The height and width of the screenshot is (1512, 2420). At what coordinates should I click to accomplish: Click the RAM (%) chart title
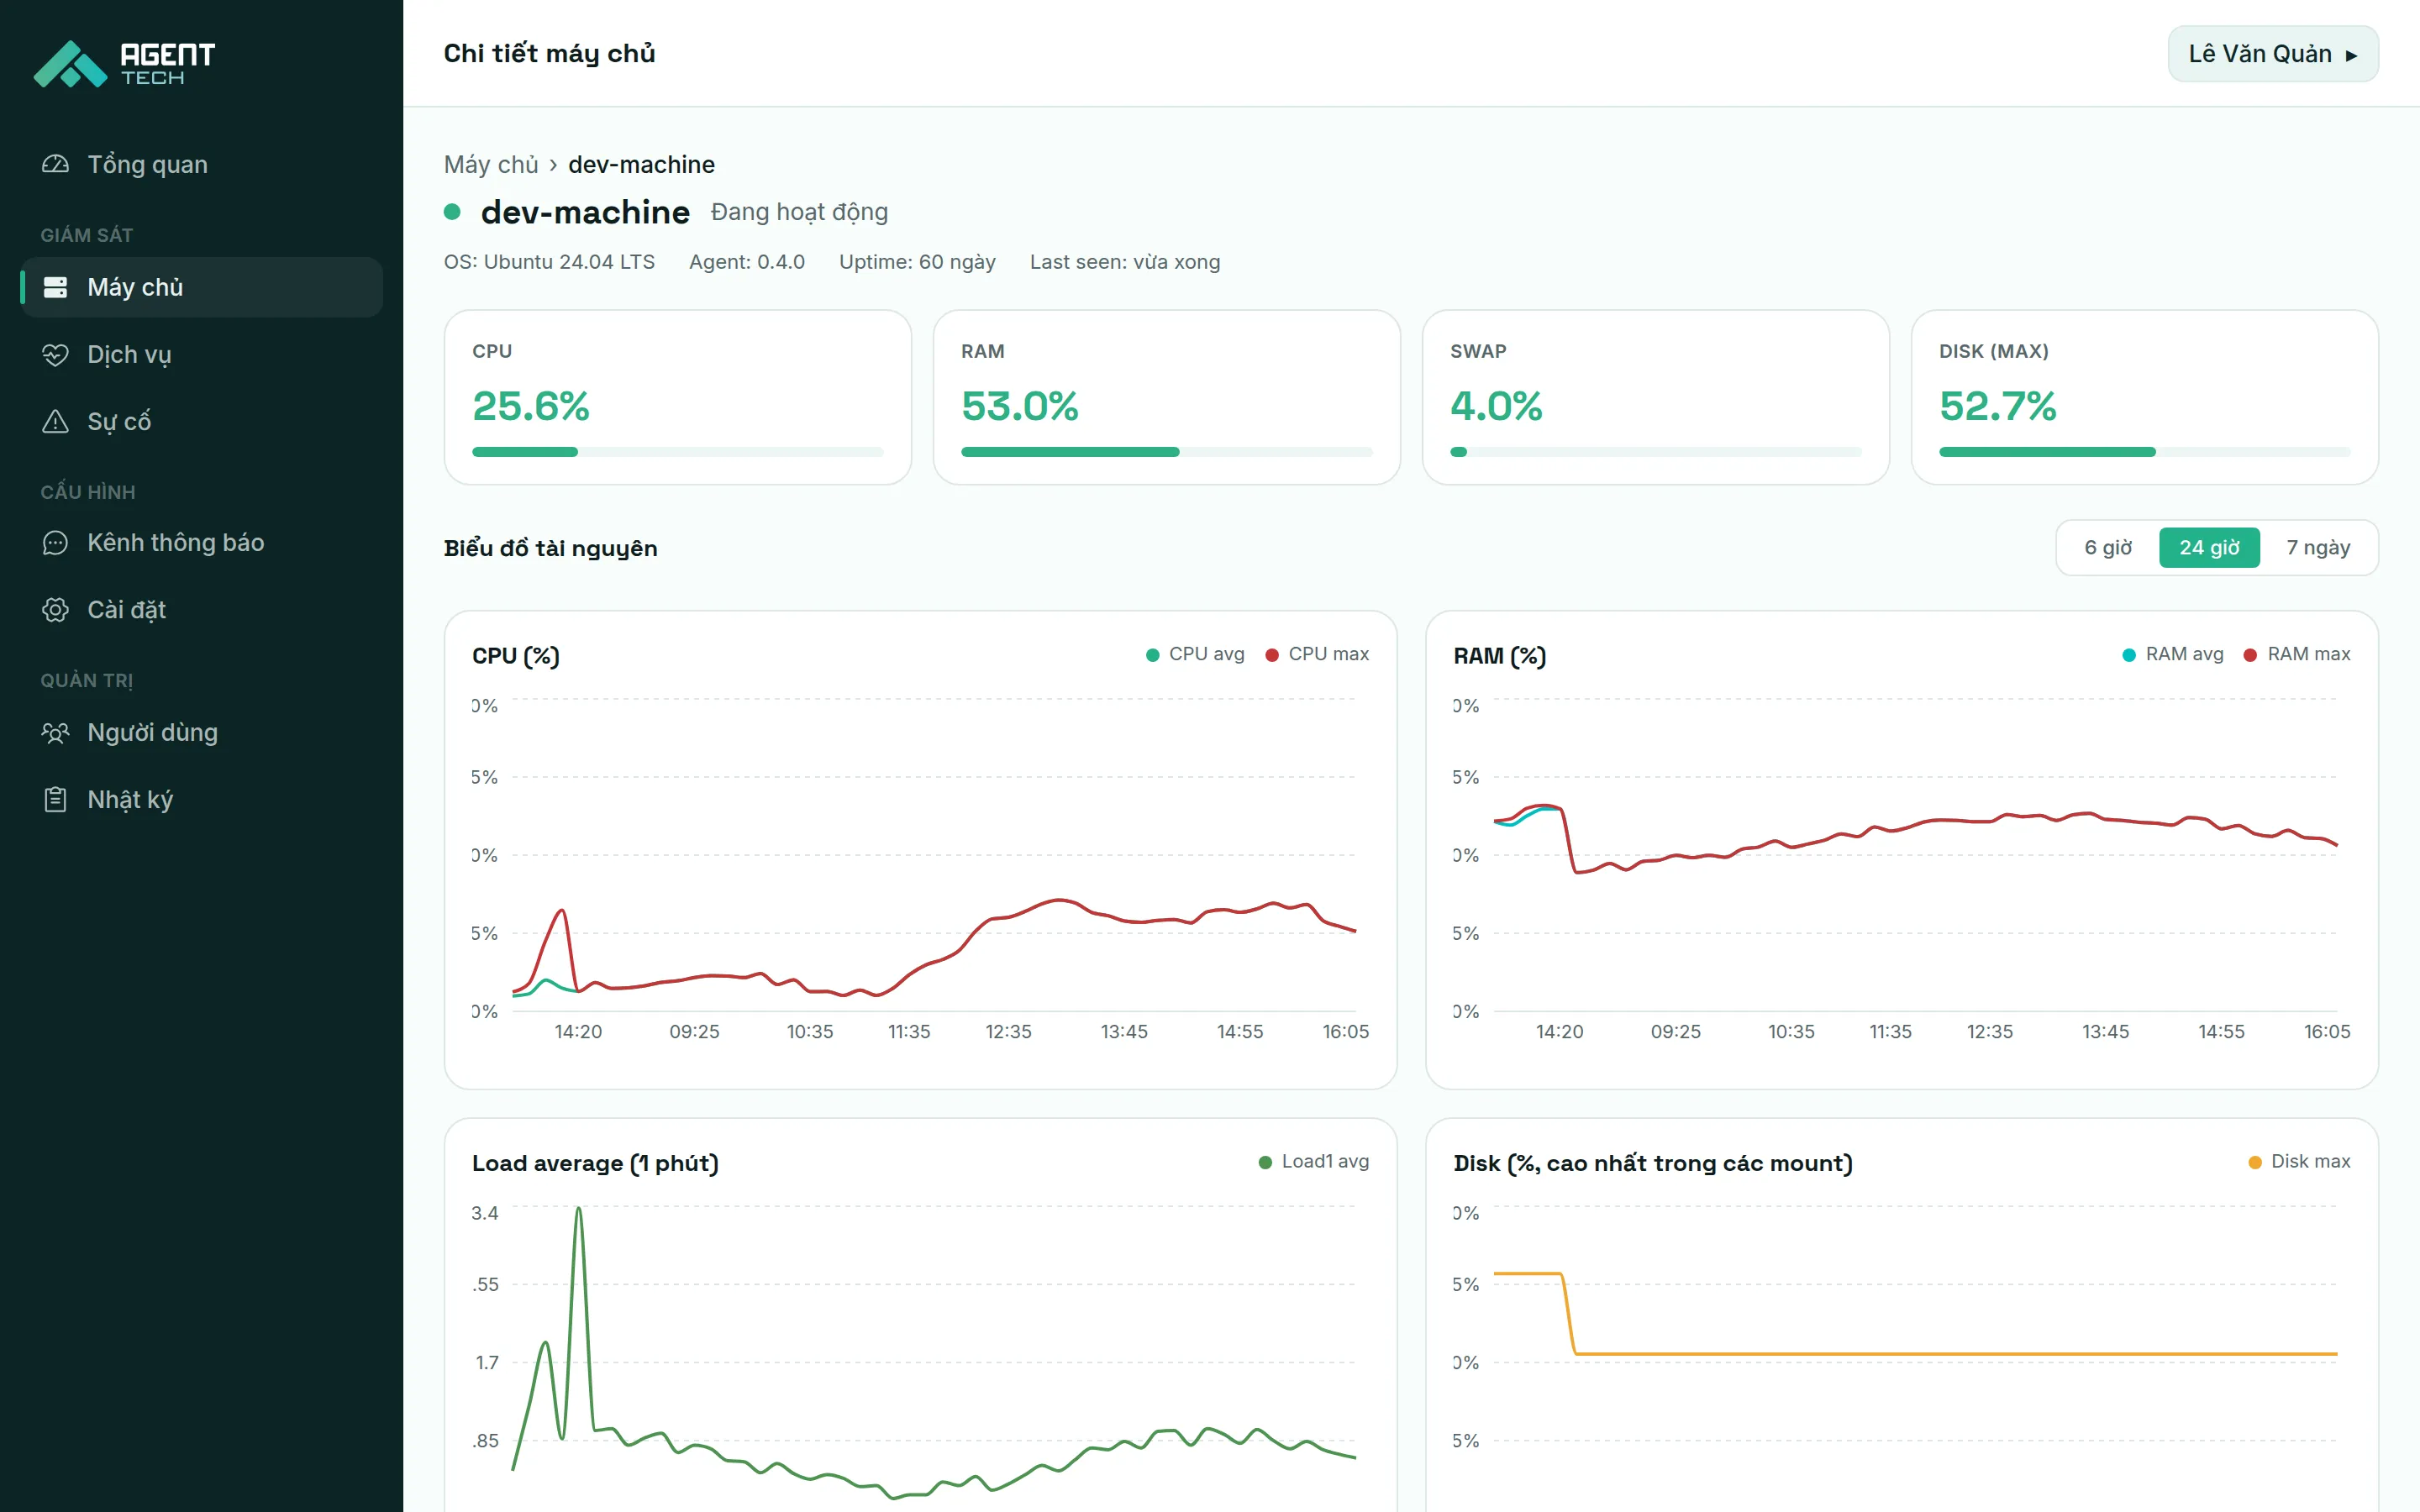tap(1499, 656)
